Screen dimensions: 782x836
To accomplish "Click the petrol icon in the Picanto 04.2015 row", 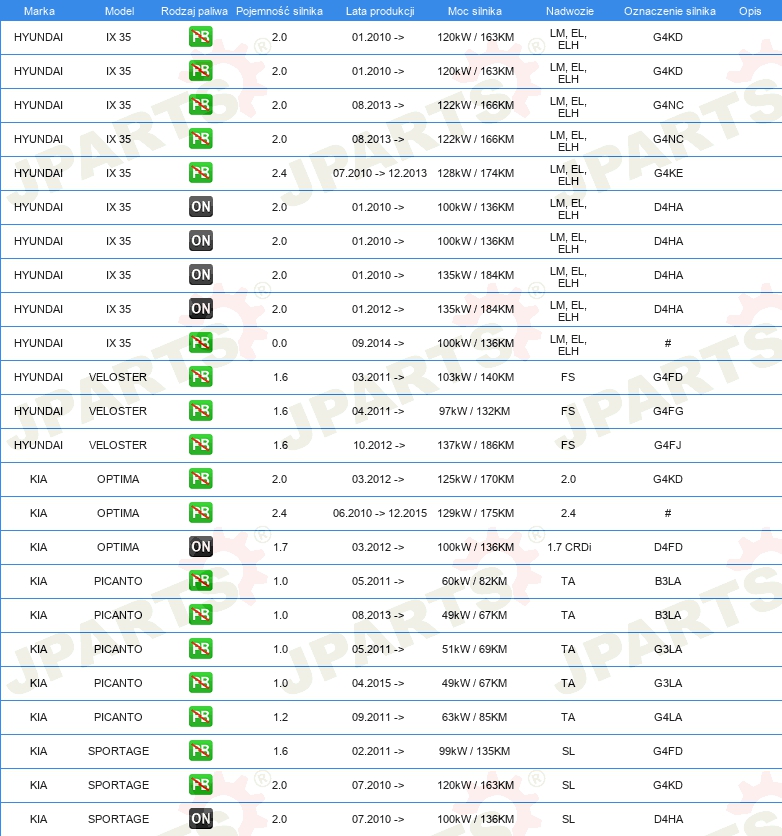I will [x=200, y=683].
